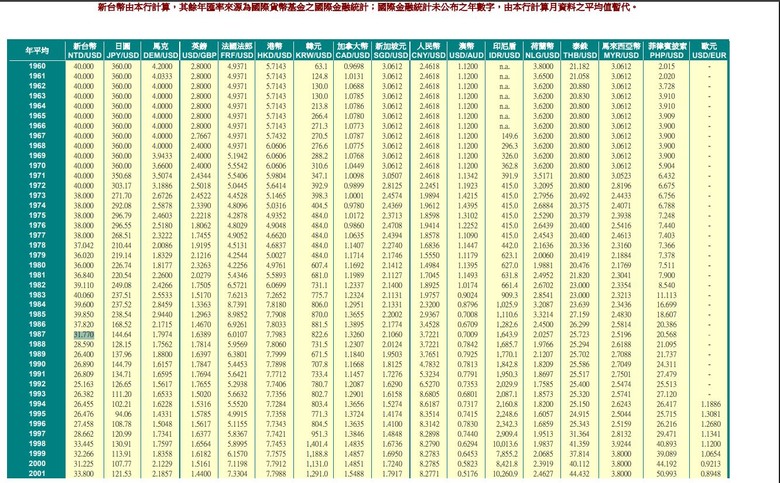Image resolution: width=780 pixels, height=483 pixels.
Task: Select the 新台幣 NTD/USD column header
Action: pos(84,51)
